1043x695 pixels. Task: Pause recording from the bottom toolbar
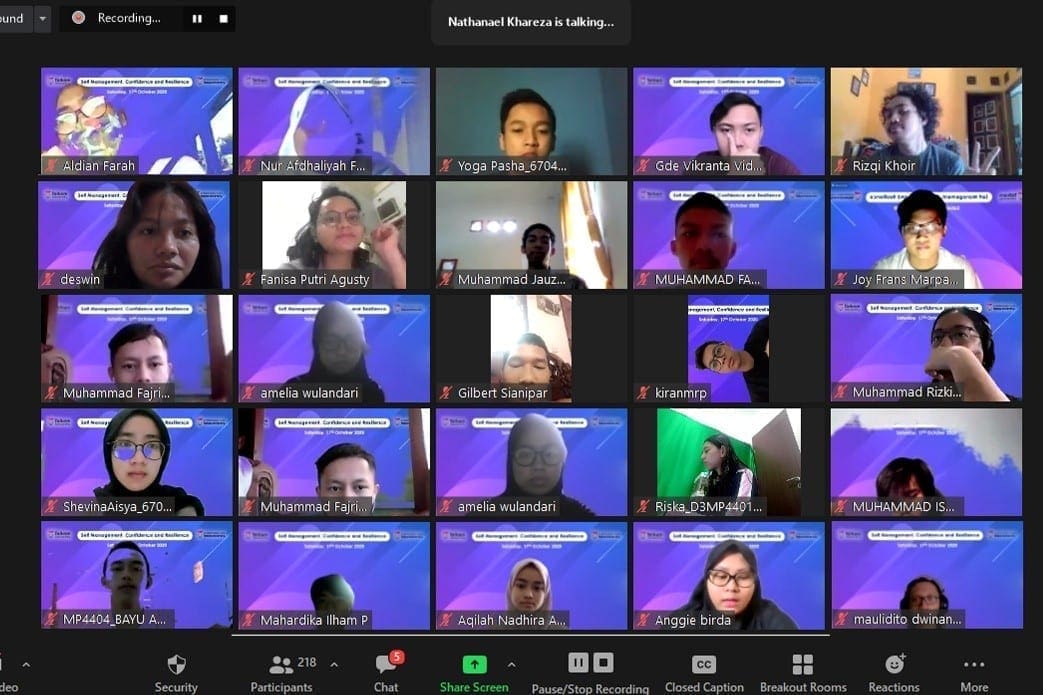point(578,662)
